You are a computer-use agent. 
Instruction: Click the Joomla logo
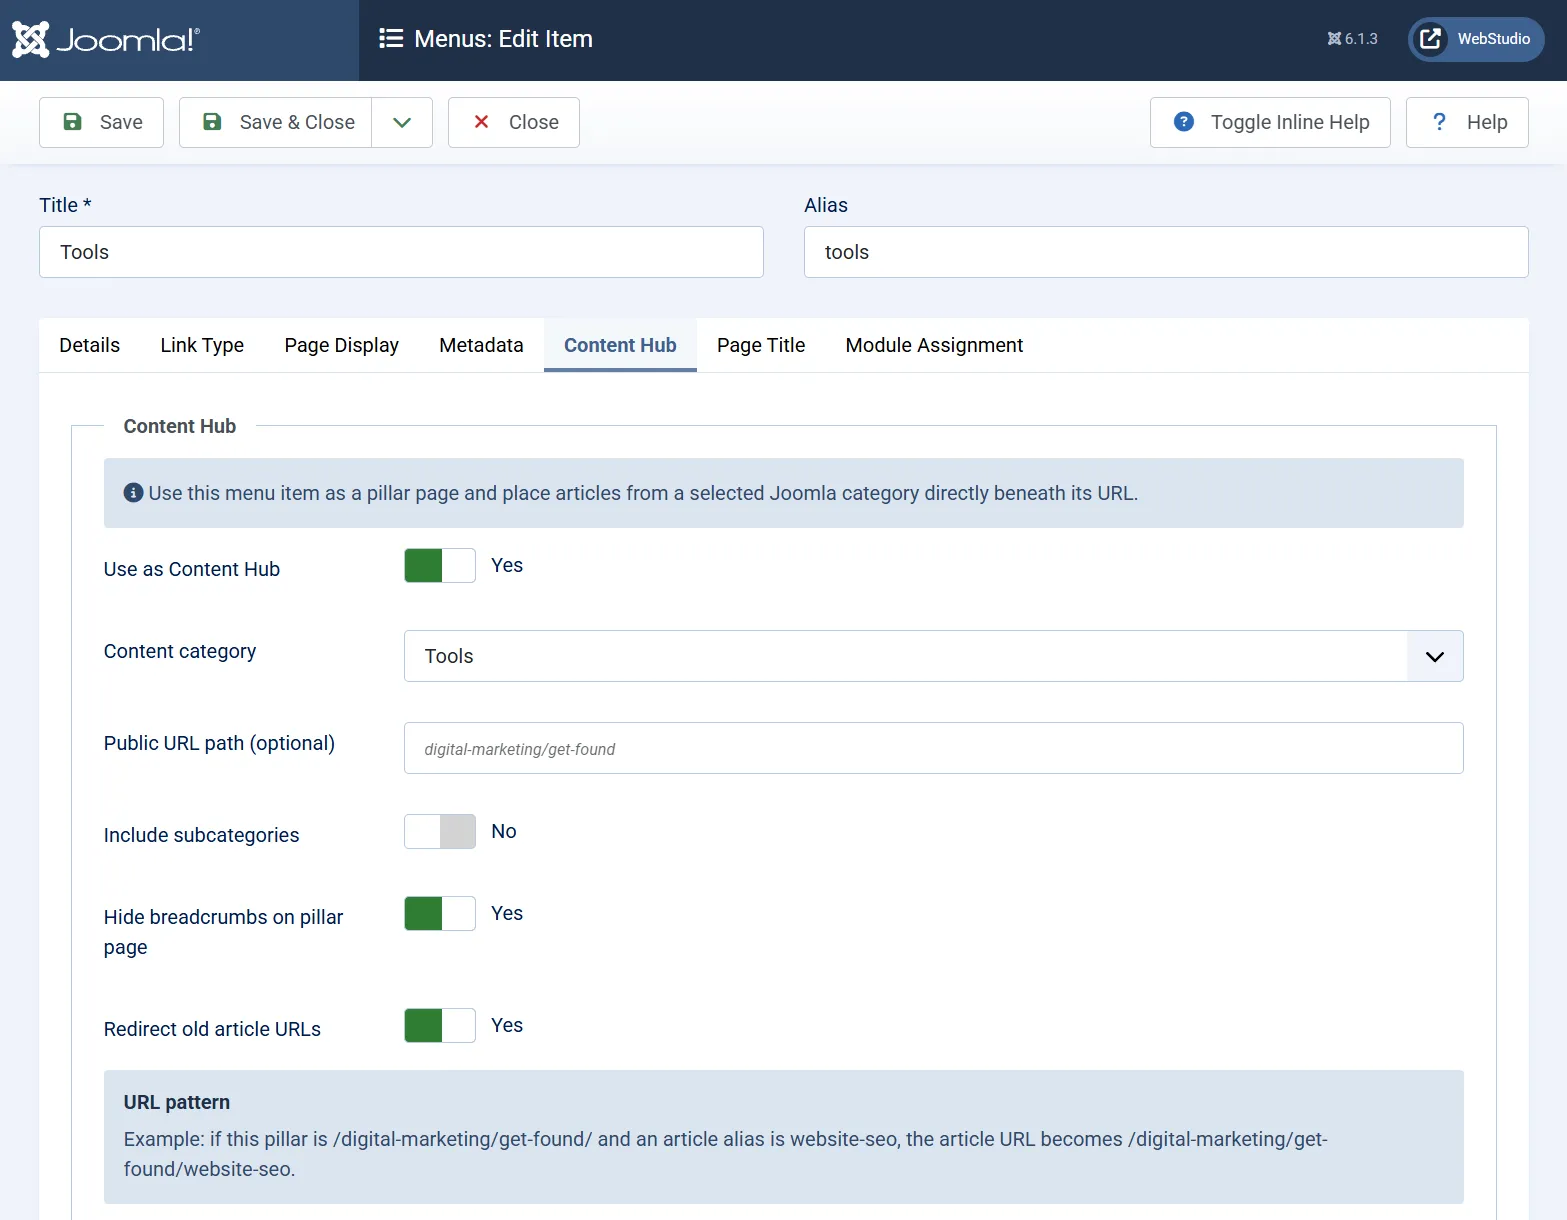pos(106,40)
